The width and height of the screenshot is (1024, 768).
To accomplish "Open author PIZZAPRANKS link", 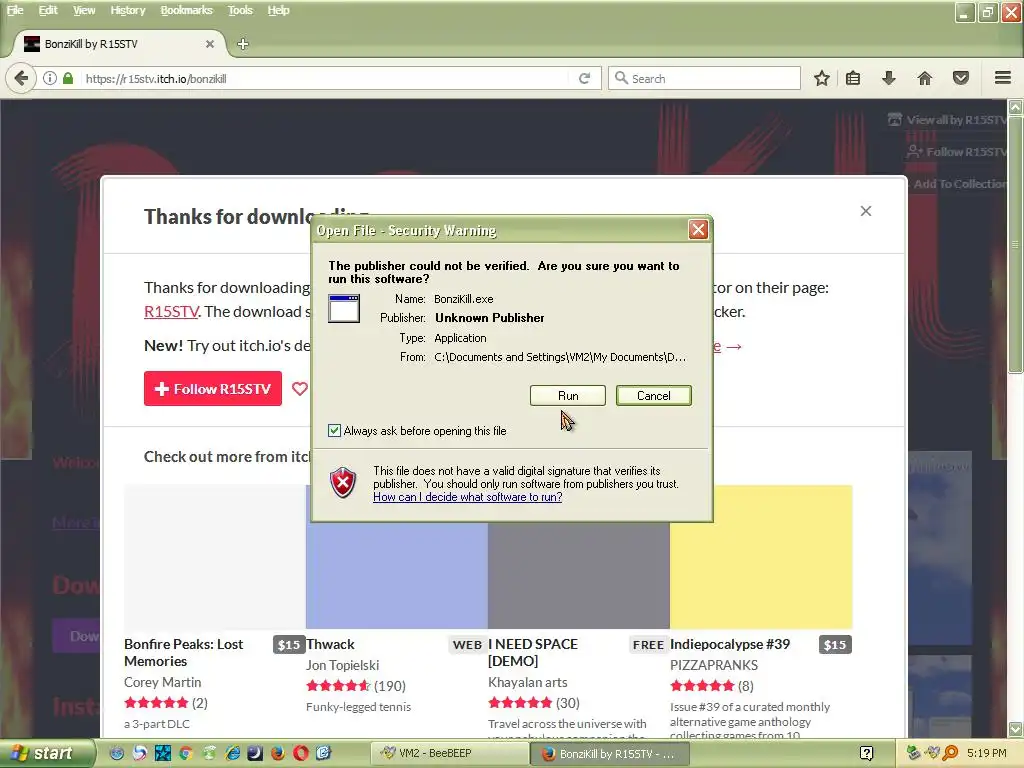I will tap(714, 665).
